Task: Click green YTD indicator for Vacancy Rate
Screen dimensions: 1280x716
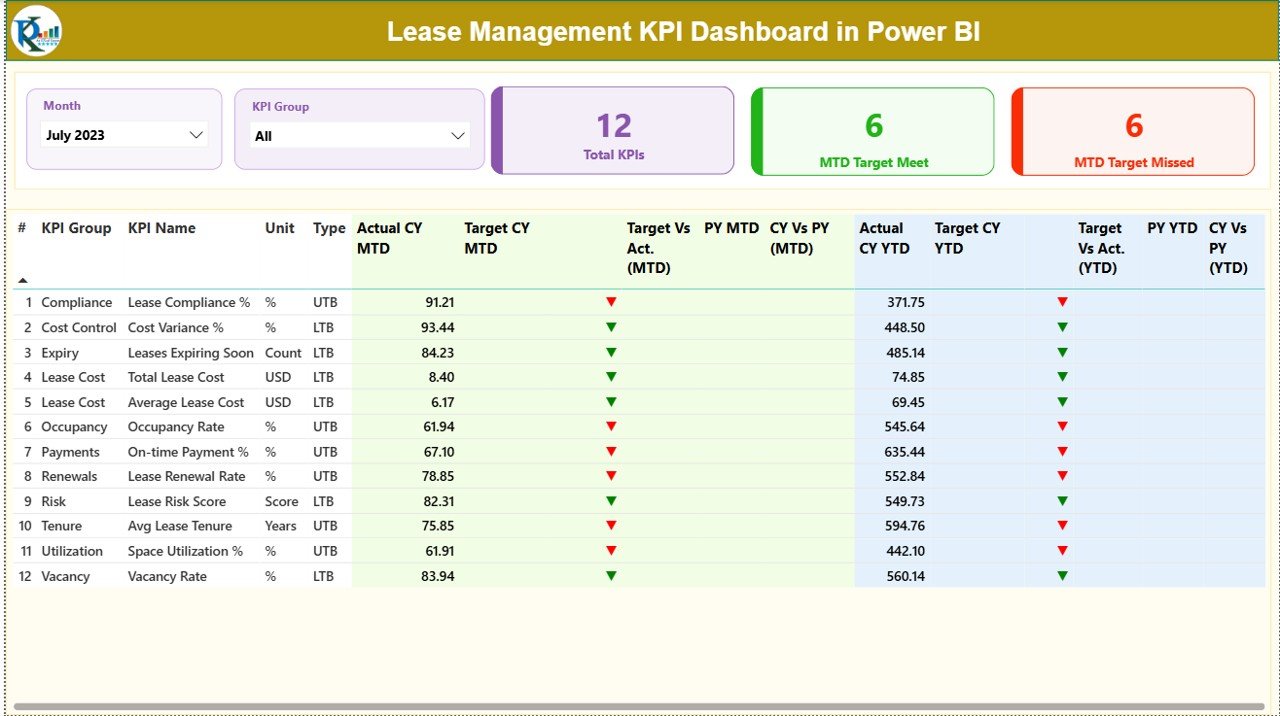Action: (1062, 576)
